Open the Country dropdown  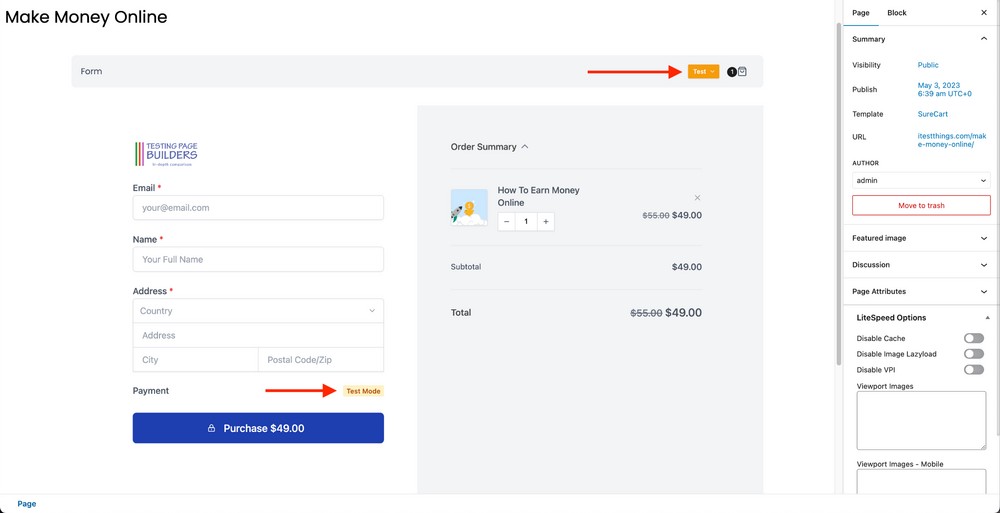coord(258,311)
